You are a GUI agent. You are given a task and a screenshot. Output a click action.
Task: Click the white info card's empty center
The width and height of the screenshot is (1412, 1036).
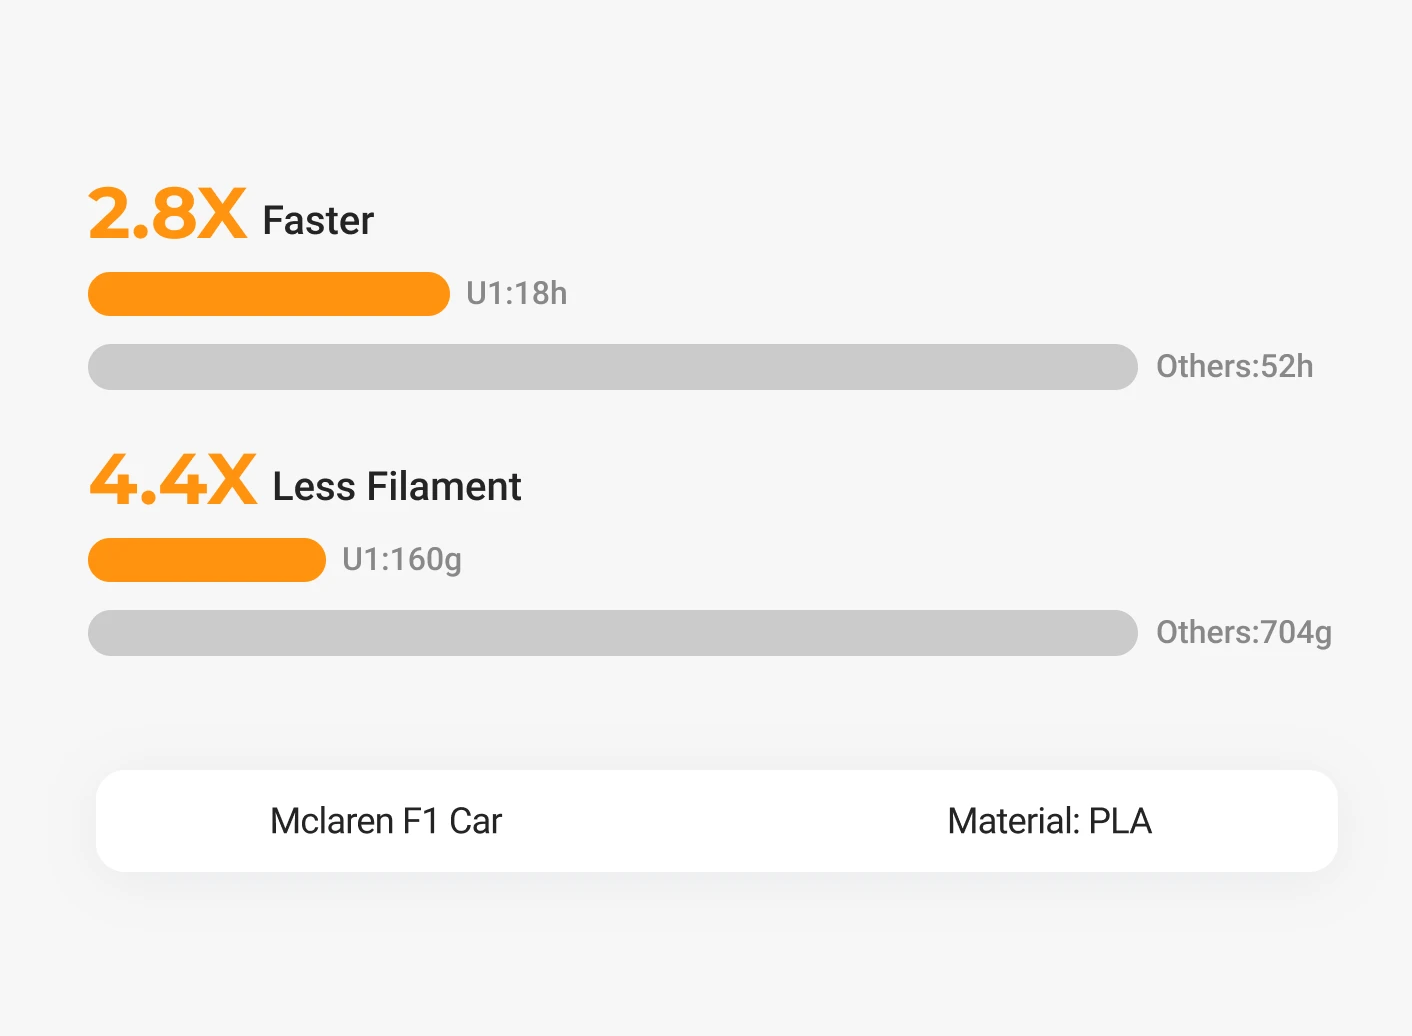[x=716, y=821]
